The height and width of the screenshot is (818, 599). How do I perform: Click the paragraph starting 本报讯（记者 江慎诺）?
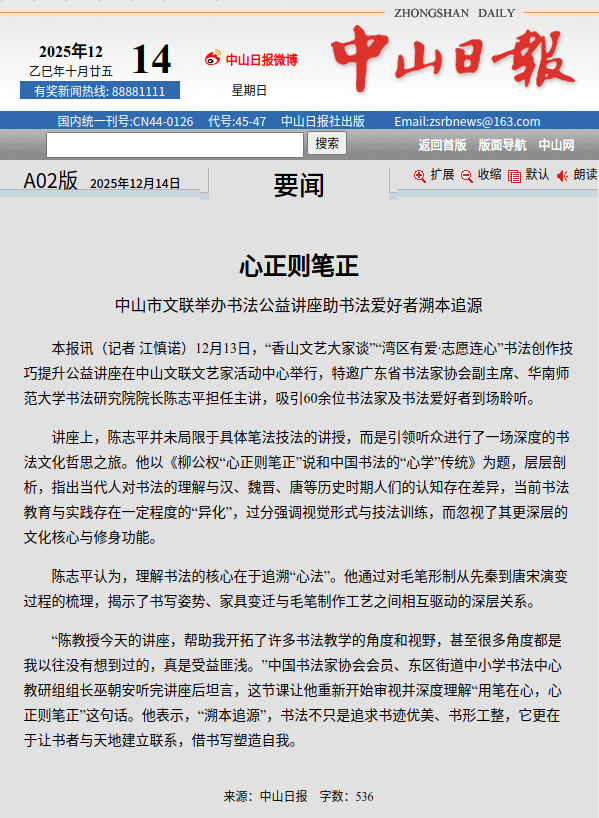click(298, 374)
